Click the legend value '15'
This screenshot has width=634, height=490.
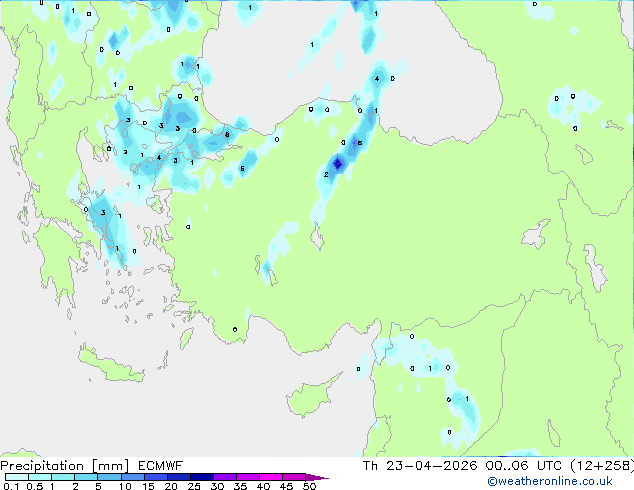(x=148, y=486)
